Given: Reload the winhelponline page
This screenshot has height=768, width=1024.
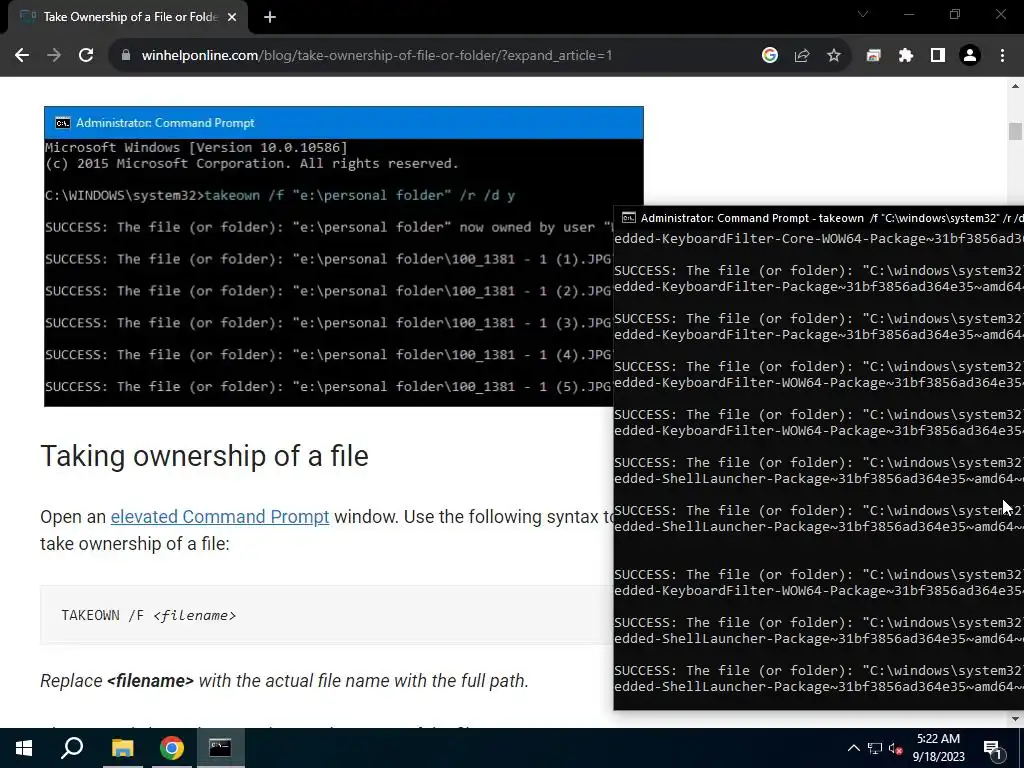Looking at the screenshot, I should tap(86, 56).
